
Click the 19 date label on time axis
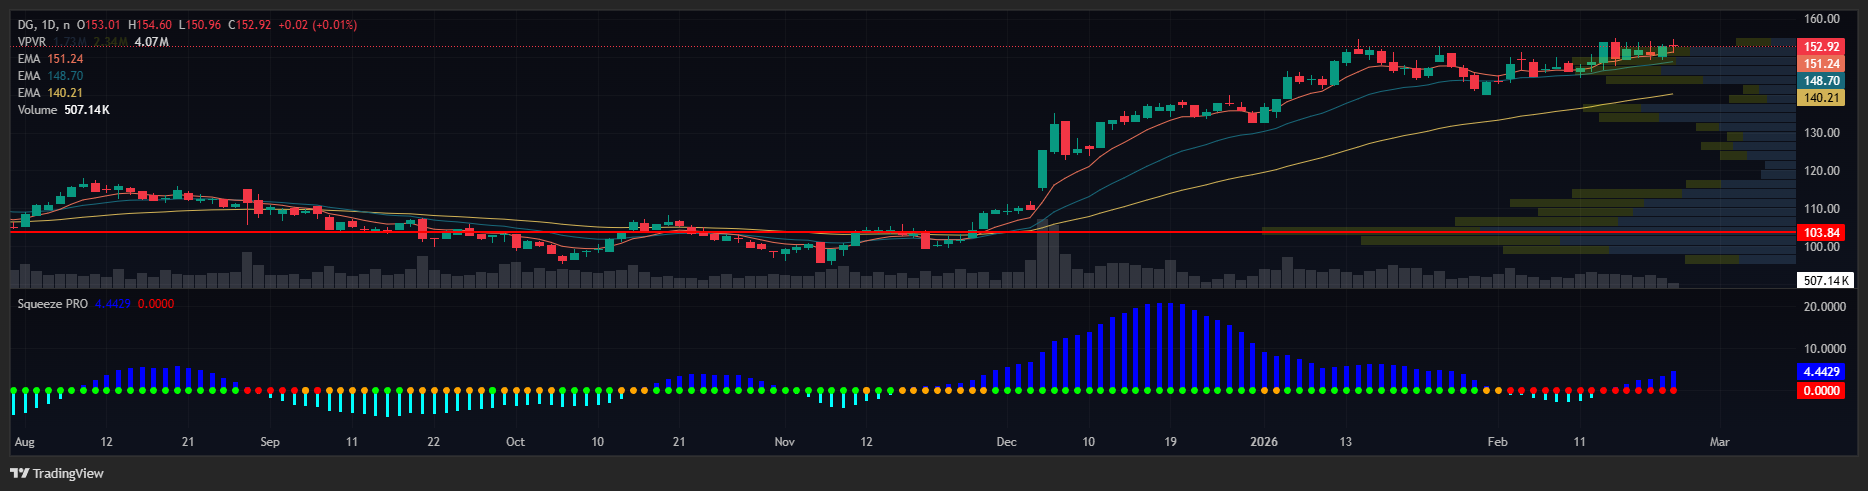(1170, 442)
